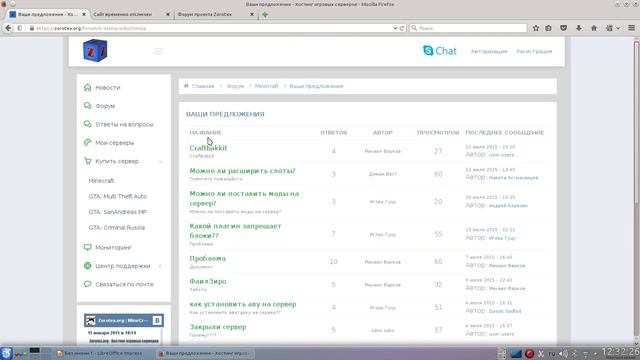The width and height of the screenshot is (640, 360).
Task: Open the Проблема forum topic
Action: click(207, 259)
